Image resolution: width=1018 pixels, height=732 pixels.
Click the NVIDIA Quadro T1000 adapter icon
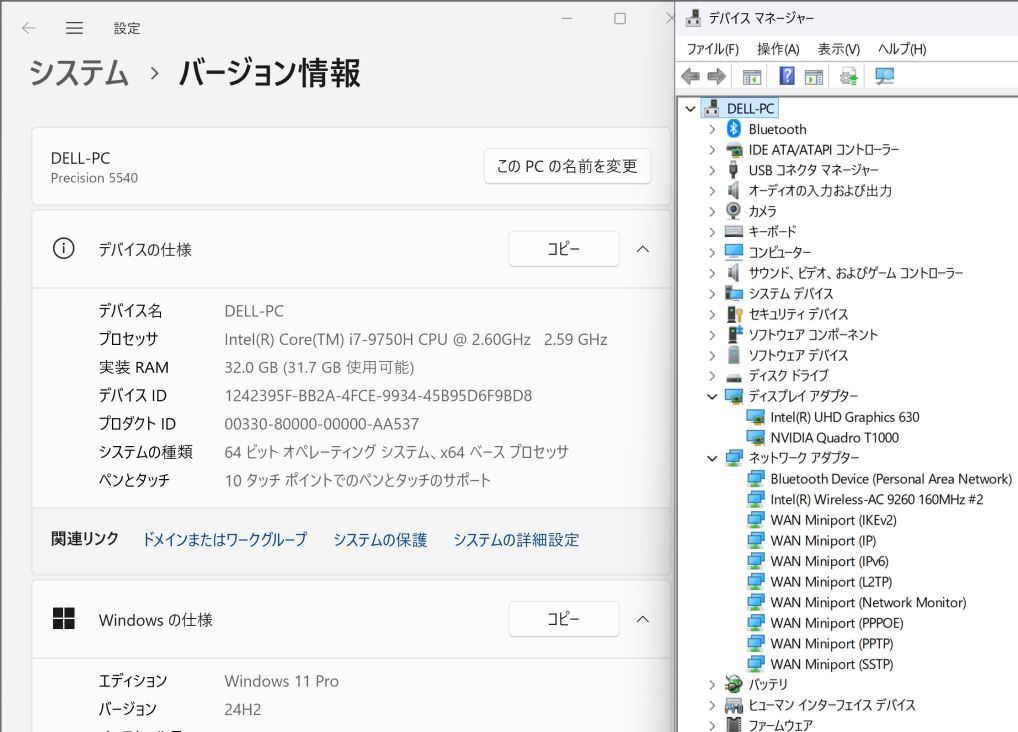(756, 437)
